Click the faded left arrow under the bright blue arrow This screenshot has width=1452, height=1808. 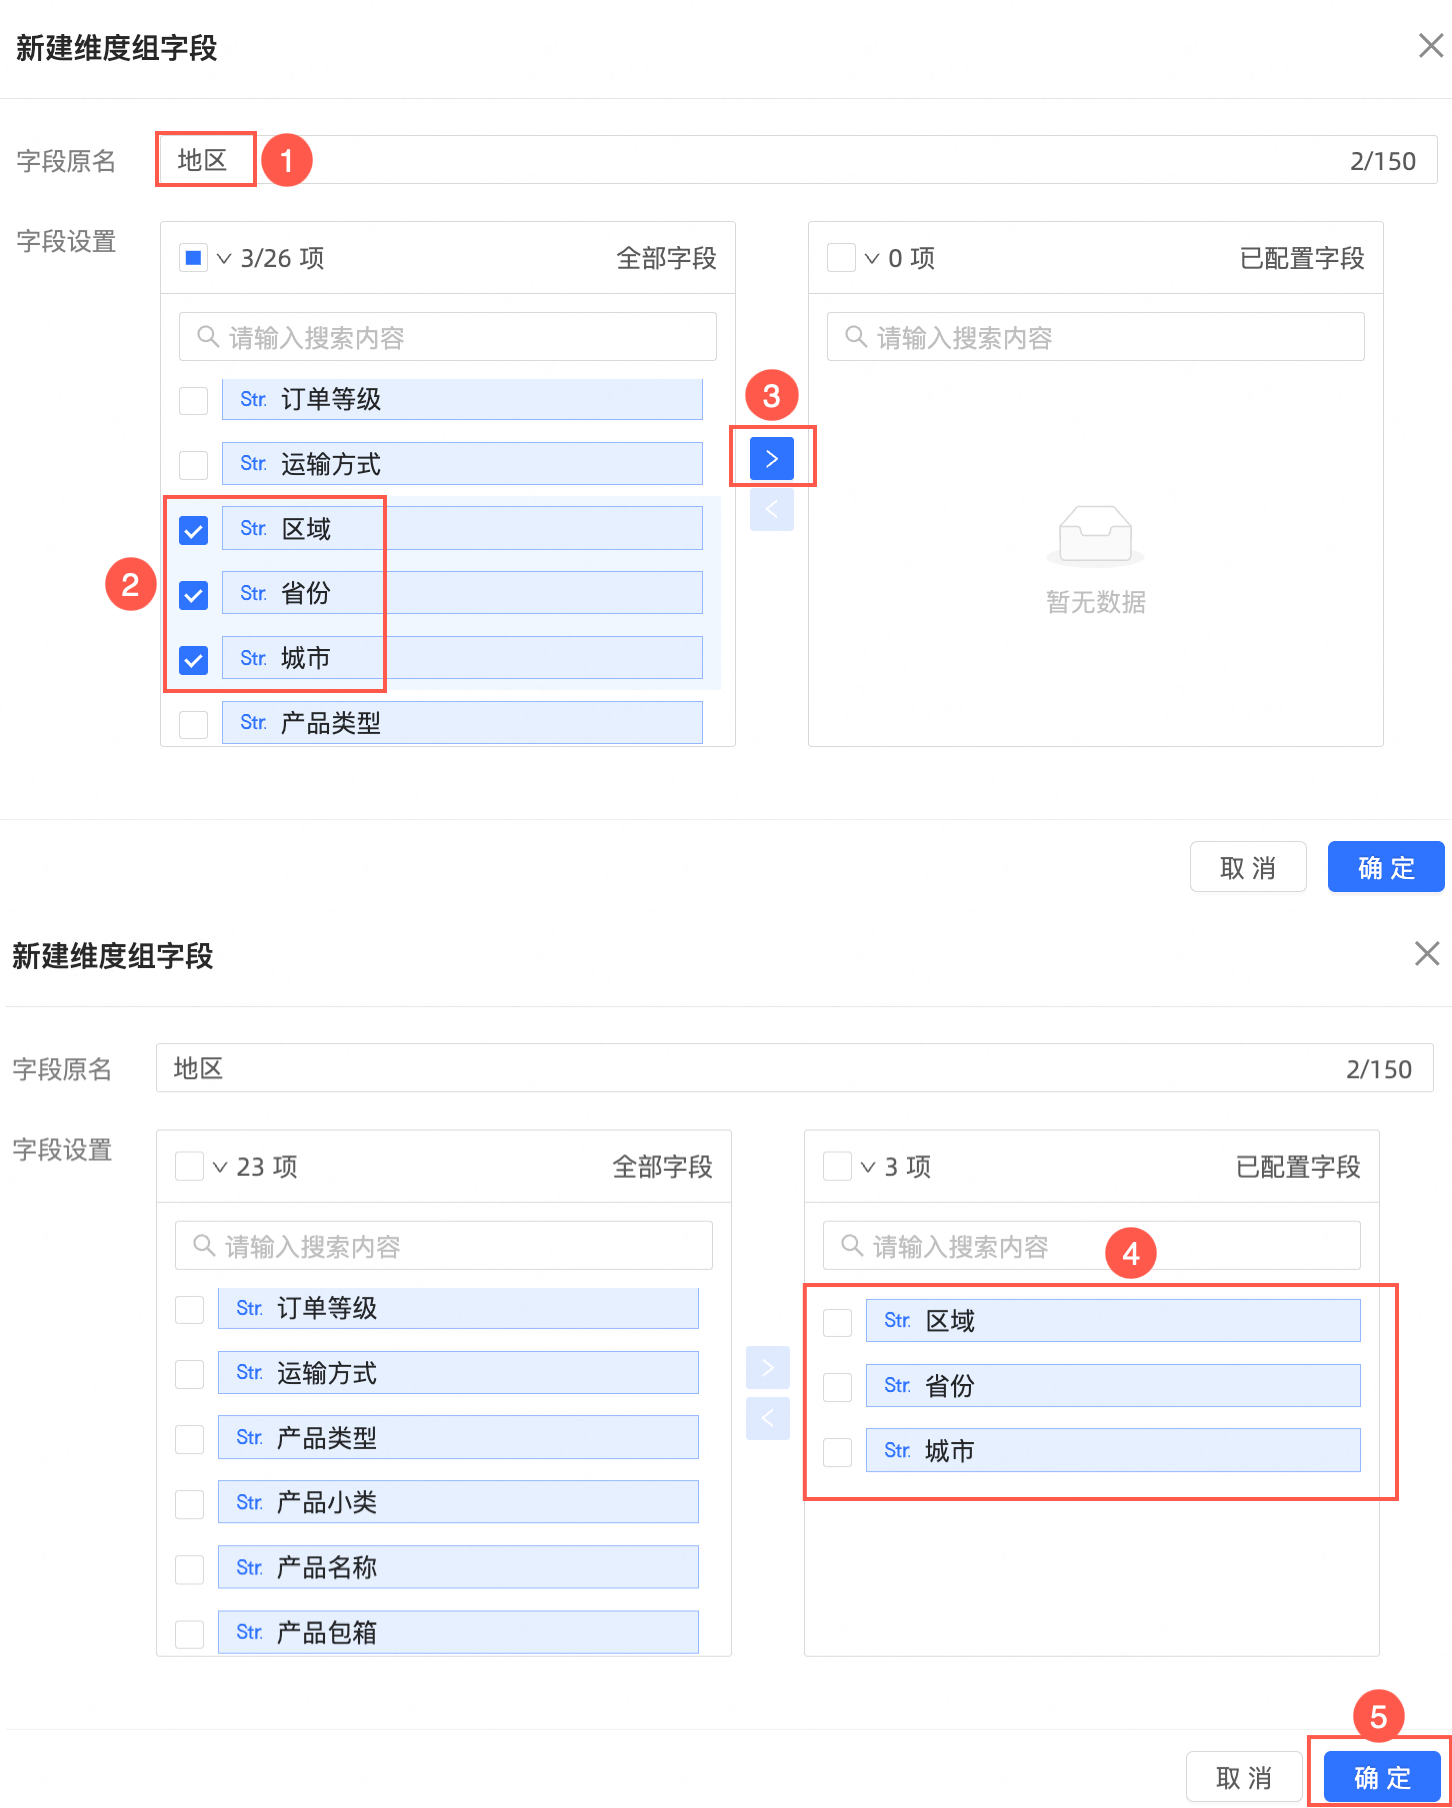coord(771,510)
